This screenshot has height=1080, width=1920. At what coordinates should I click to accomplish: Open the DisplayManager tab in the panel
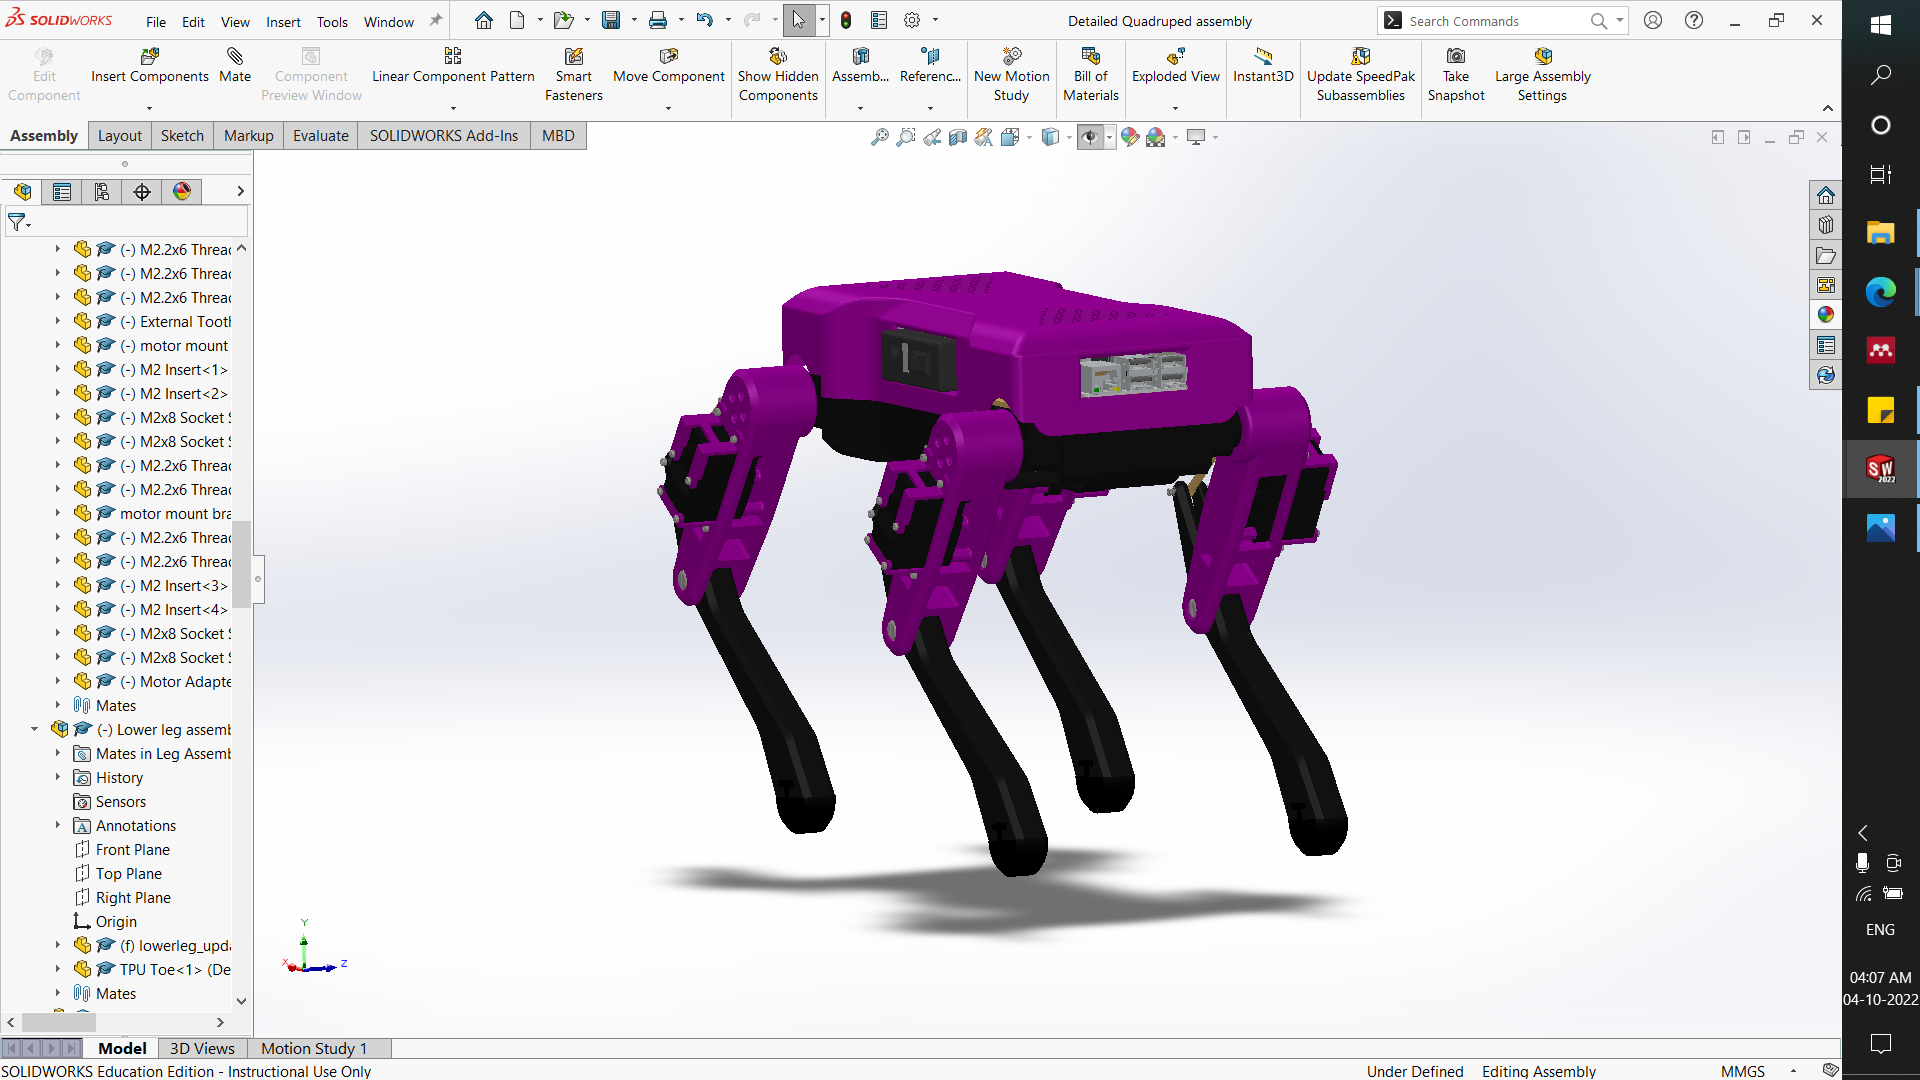point(181,191)
